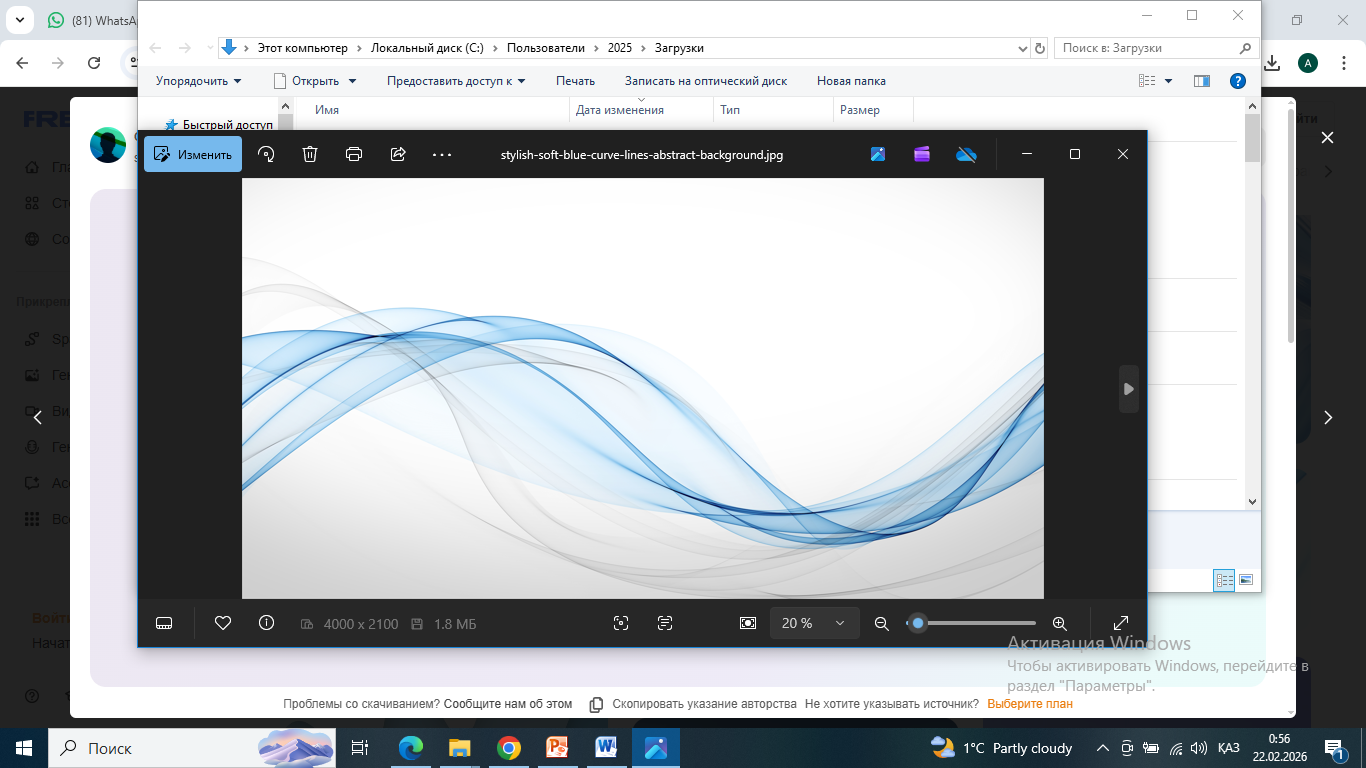Change Explorer view with the view icon
The height and width of the screenshot is (768, 1366).
[x=1147, y=81]
